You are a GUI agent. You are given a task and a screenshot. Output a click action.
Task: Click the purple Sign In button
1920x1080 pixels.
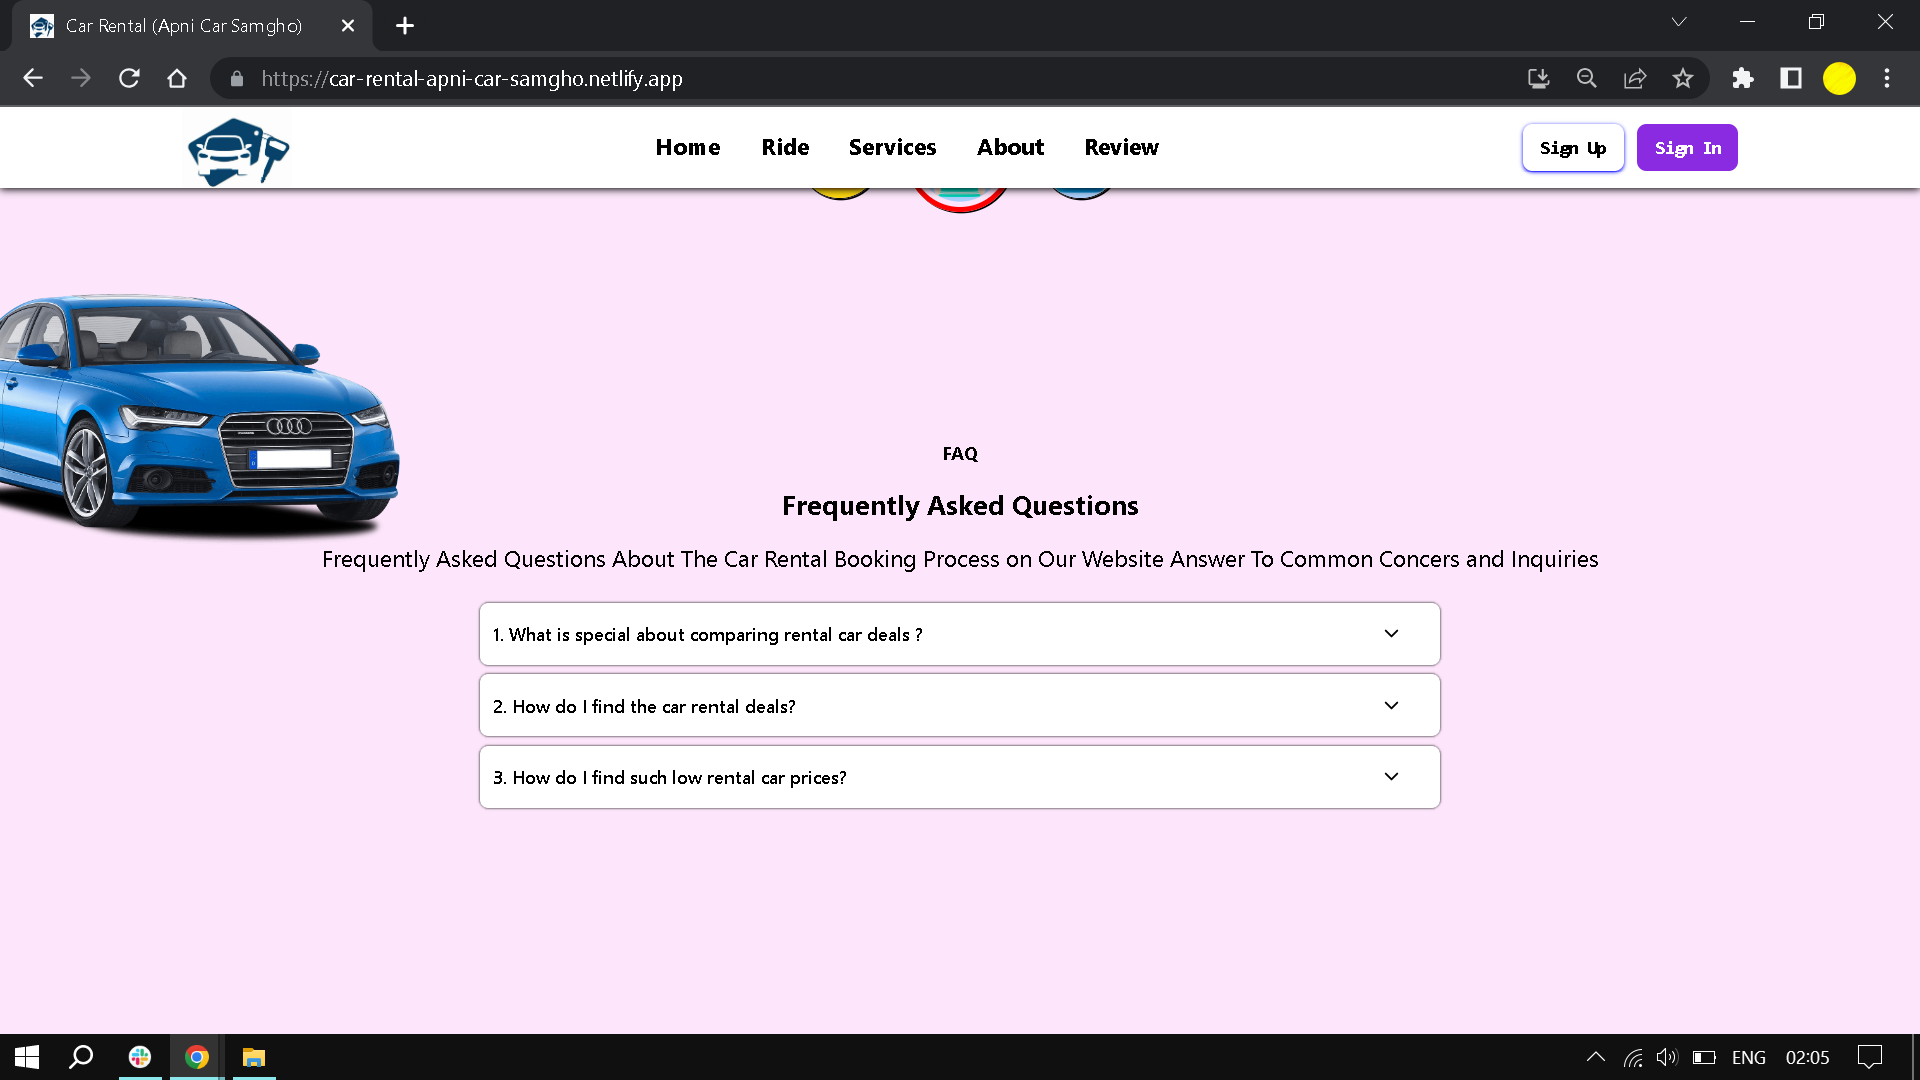(1686, 147)
